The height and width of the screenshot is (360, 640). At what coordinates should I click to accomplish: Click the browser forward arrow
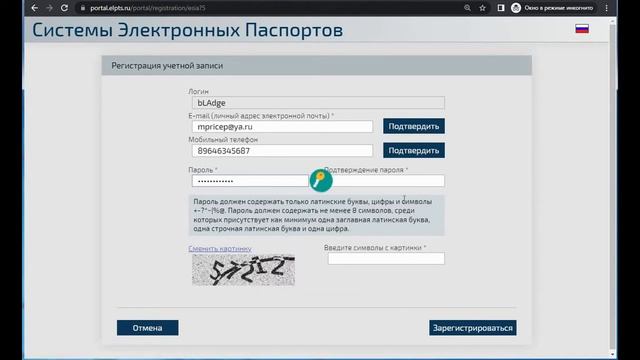click(49, 8)
